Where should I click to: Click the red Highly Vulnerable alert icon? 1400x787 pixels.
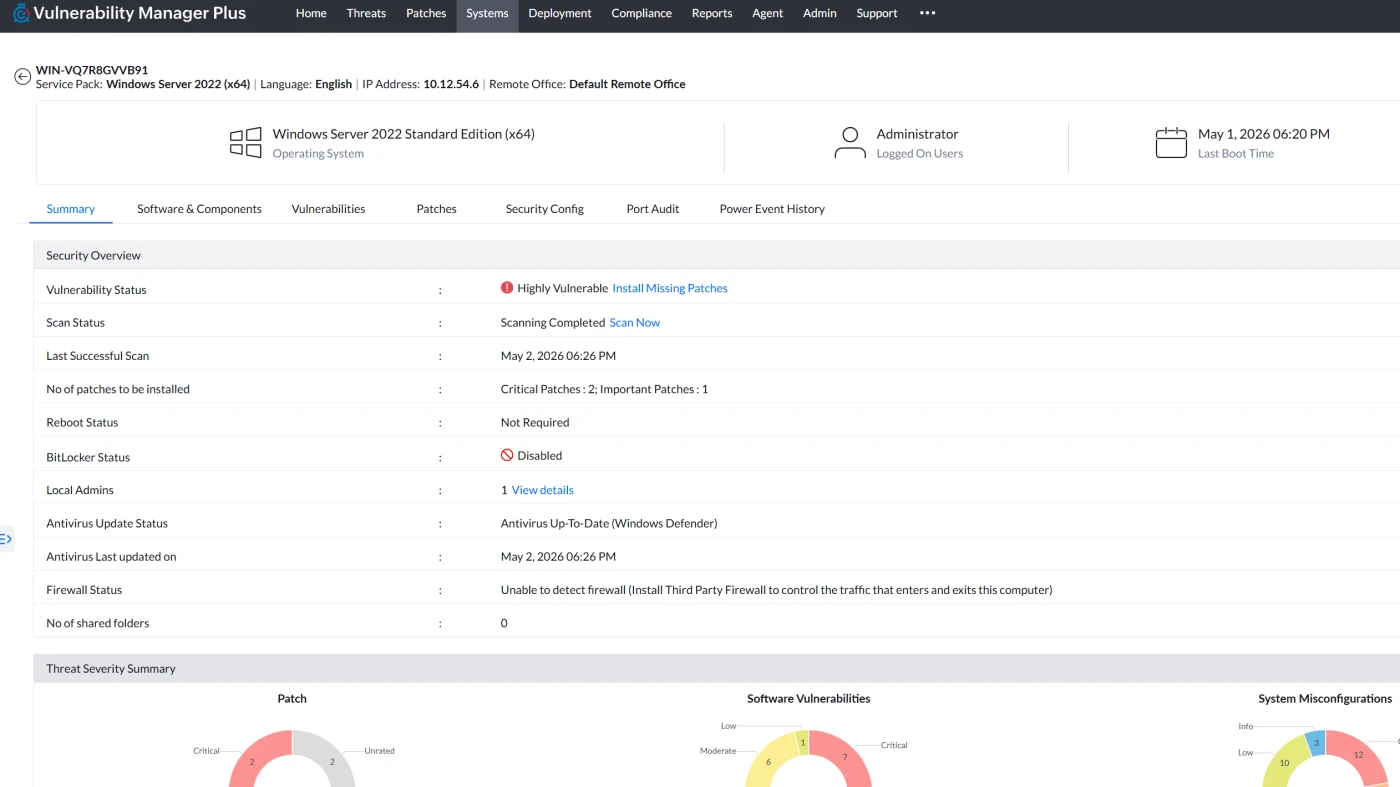(x=507, y=288)
